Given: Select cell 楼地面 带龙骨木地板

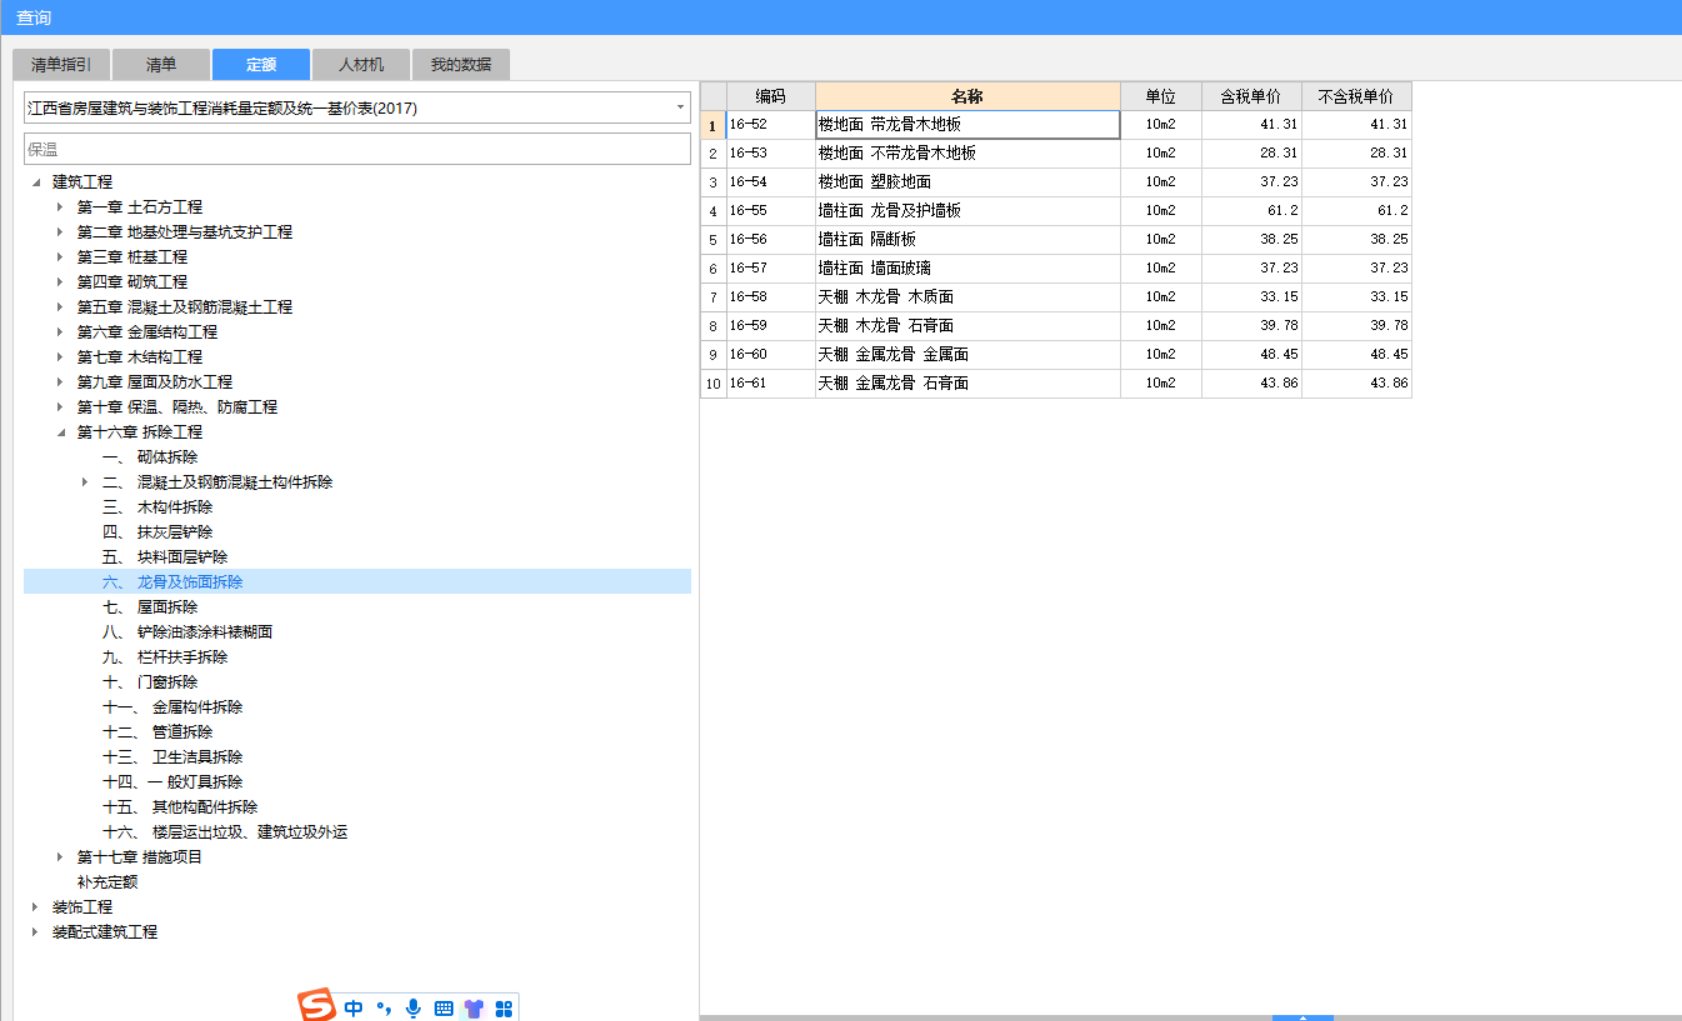Looking at the screenshot, I should pos(967,124).
